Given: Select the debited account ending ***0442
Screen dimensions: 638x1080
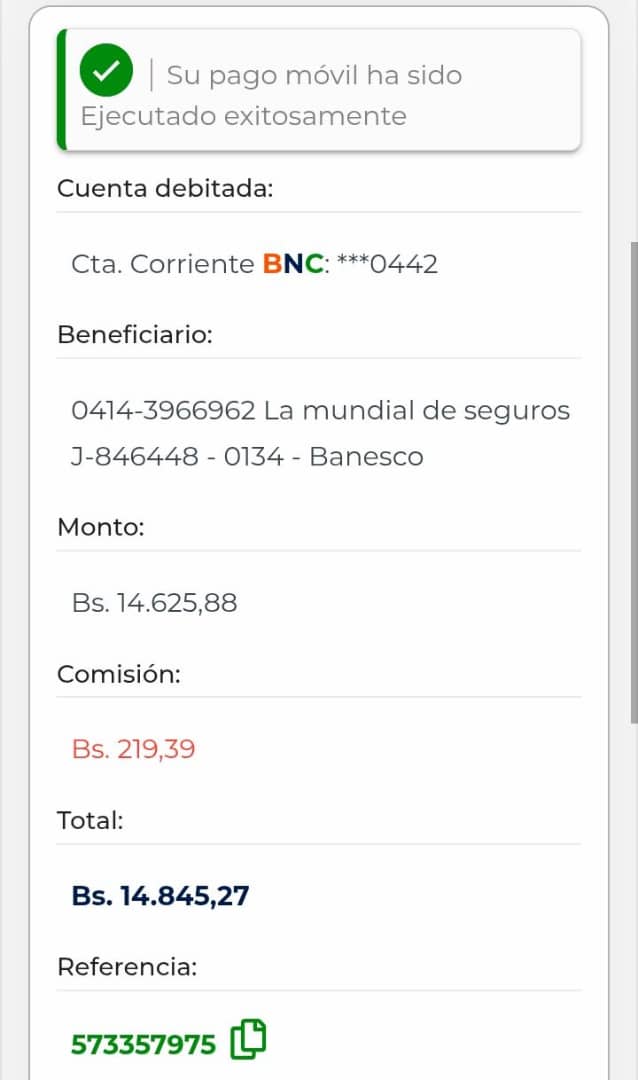Looking at the screenshot, I should coord(388,264).
